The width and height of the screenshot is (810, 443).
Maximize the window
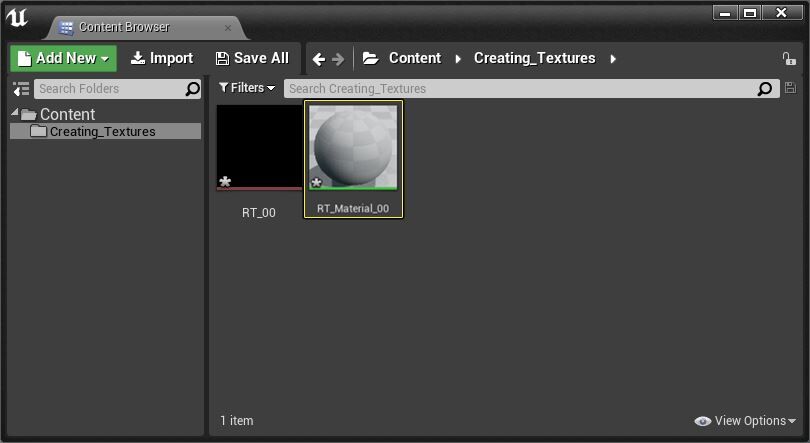(750, 12)
